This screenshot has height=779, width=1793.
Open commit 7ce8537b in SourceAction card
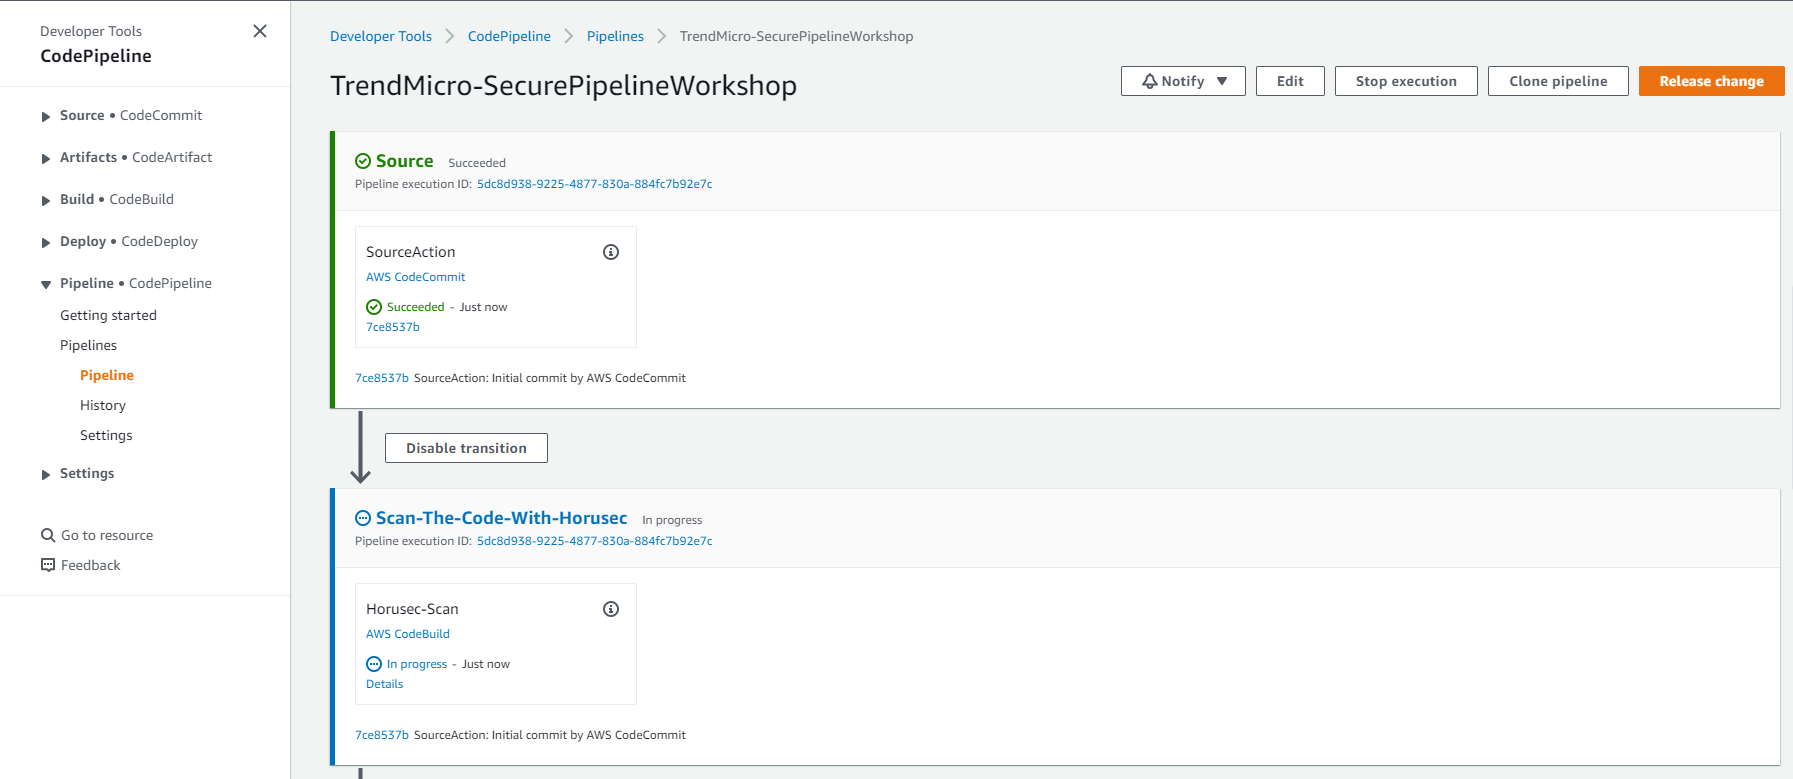point(393,327)
